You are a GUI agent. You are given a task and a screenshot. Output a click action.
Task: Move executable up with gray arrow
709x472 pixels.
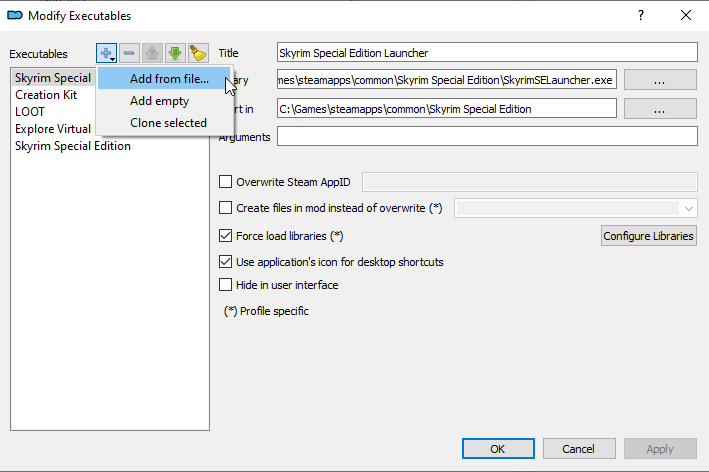point(153,53)
